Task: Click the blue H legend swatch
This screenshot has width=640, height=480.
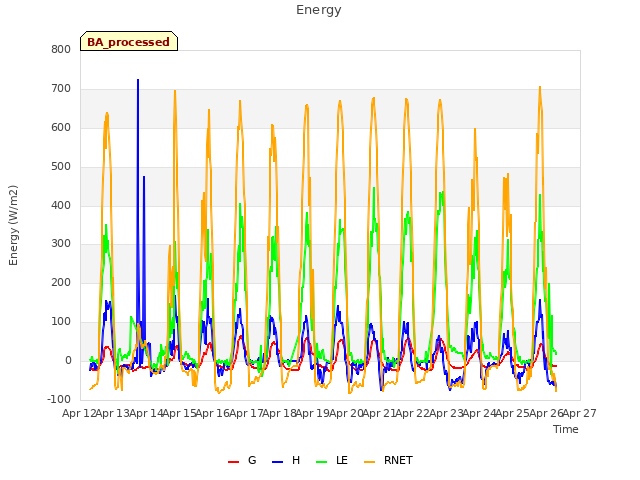Action: click(277, 462)
